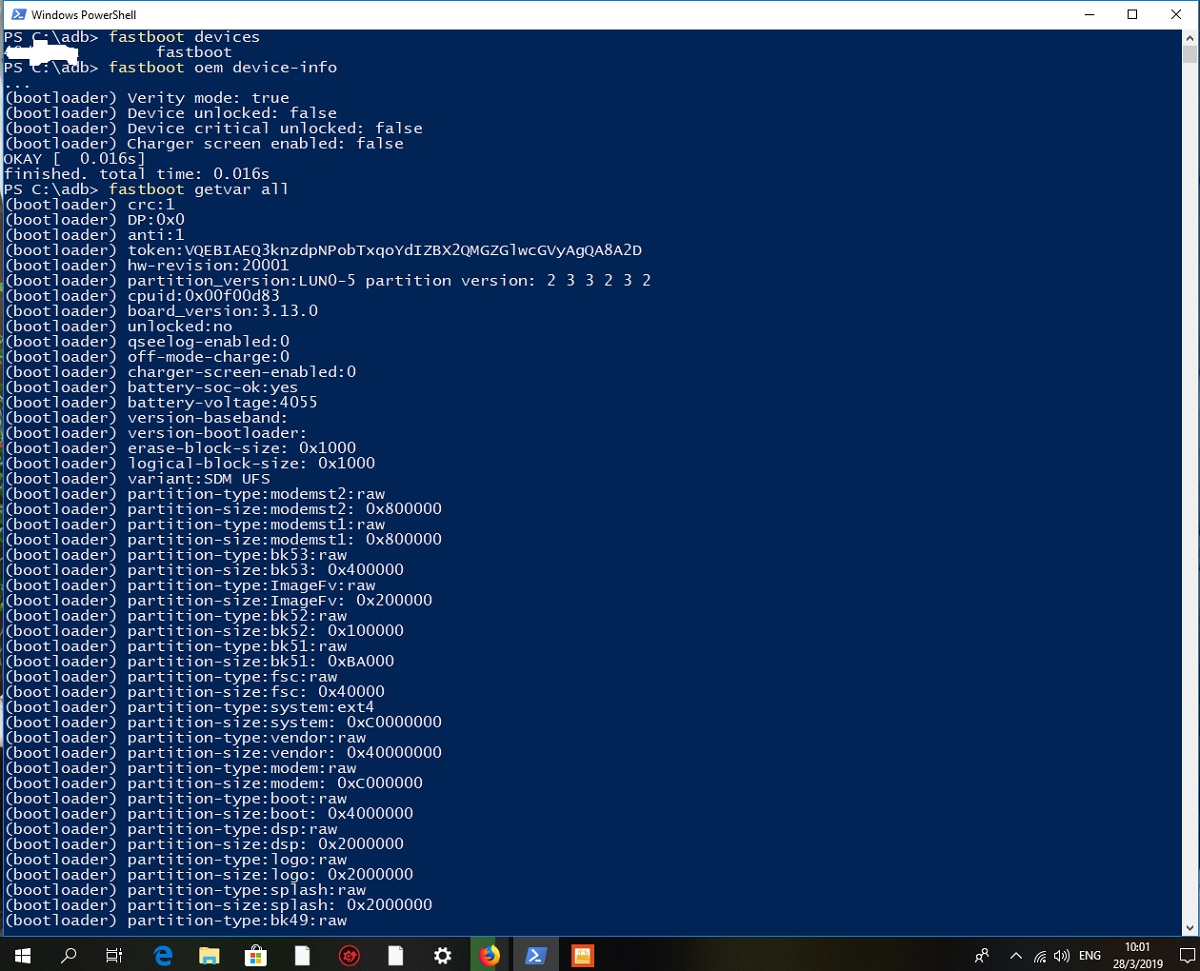Click the volume speaker icon
Image resolution: width=1200 pixels, height=971 pixels.
coord(1061,955)
